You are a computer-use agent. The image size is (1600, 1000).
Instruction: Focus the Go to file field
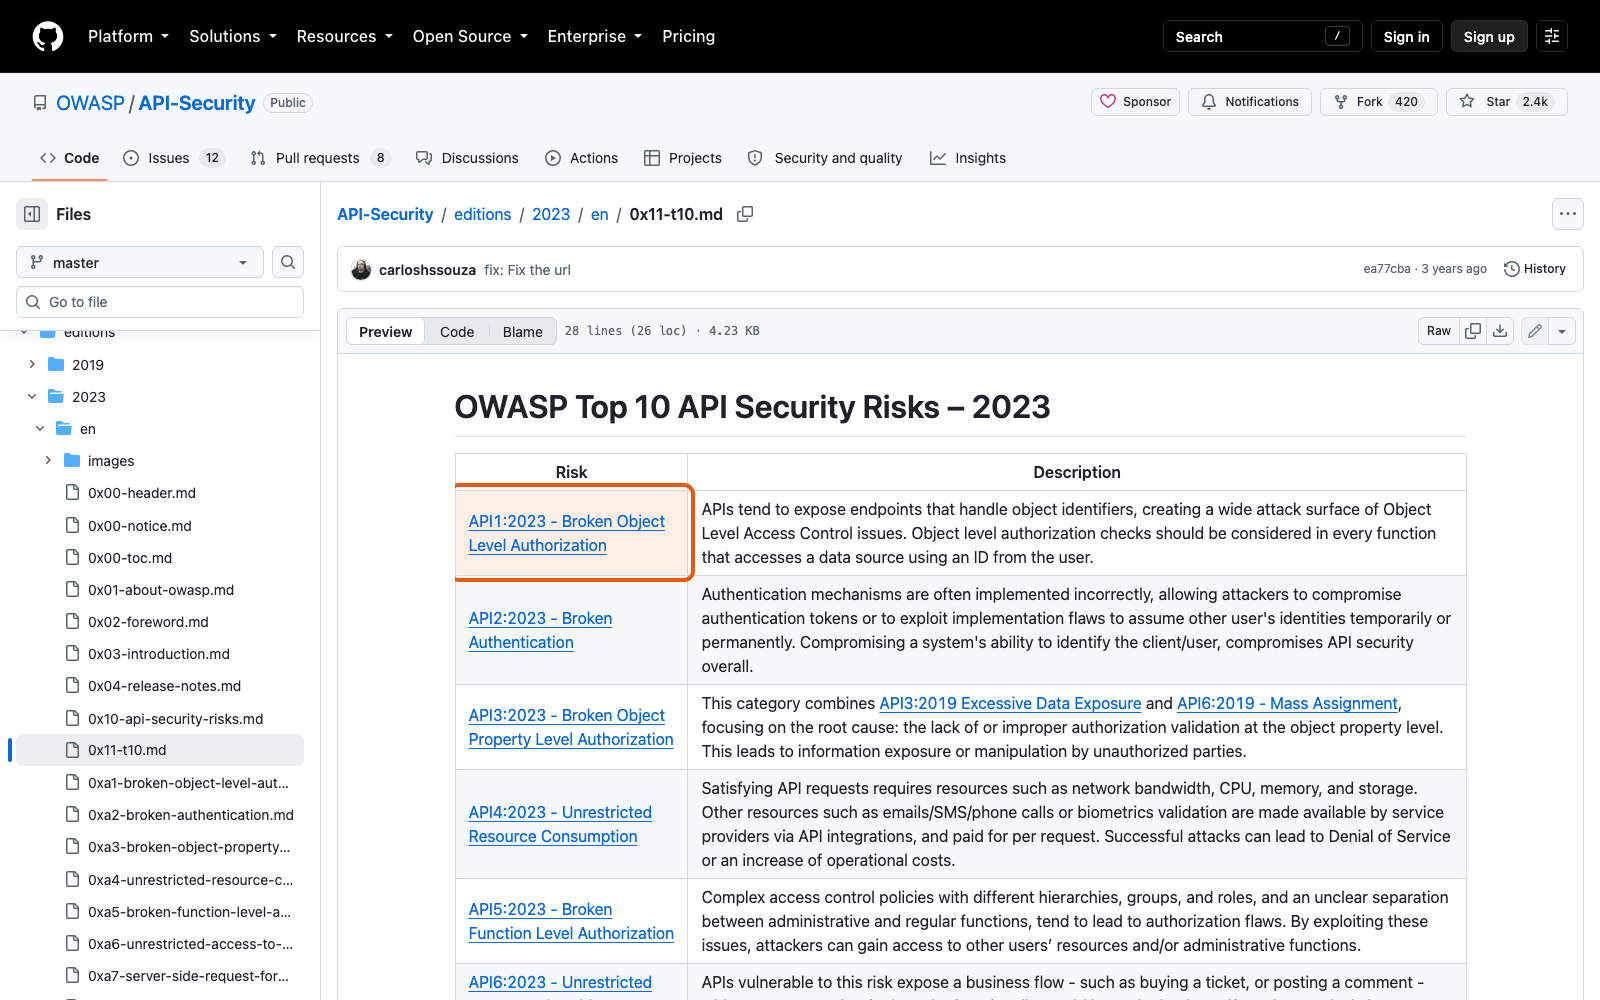(160, 302)
